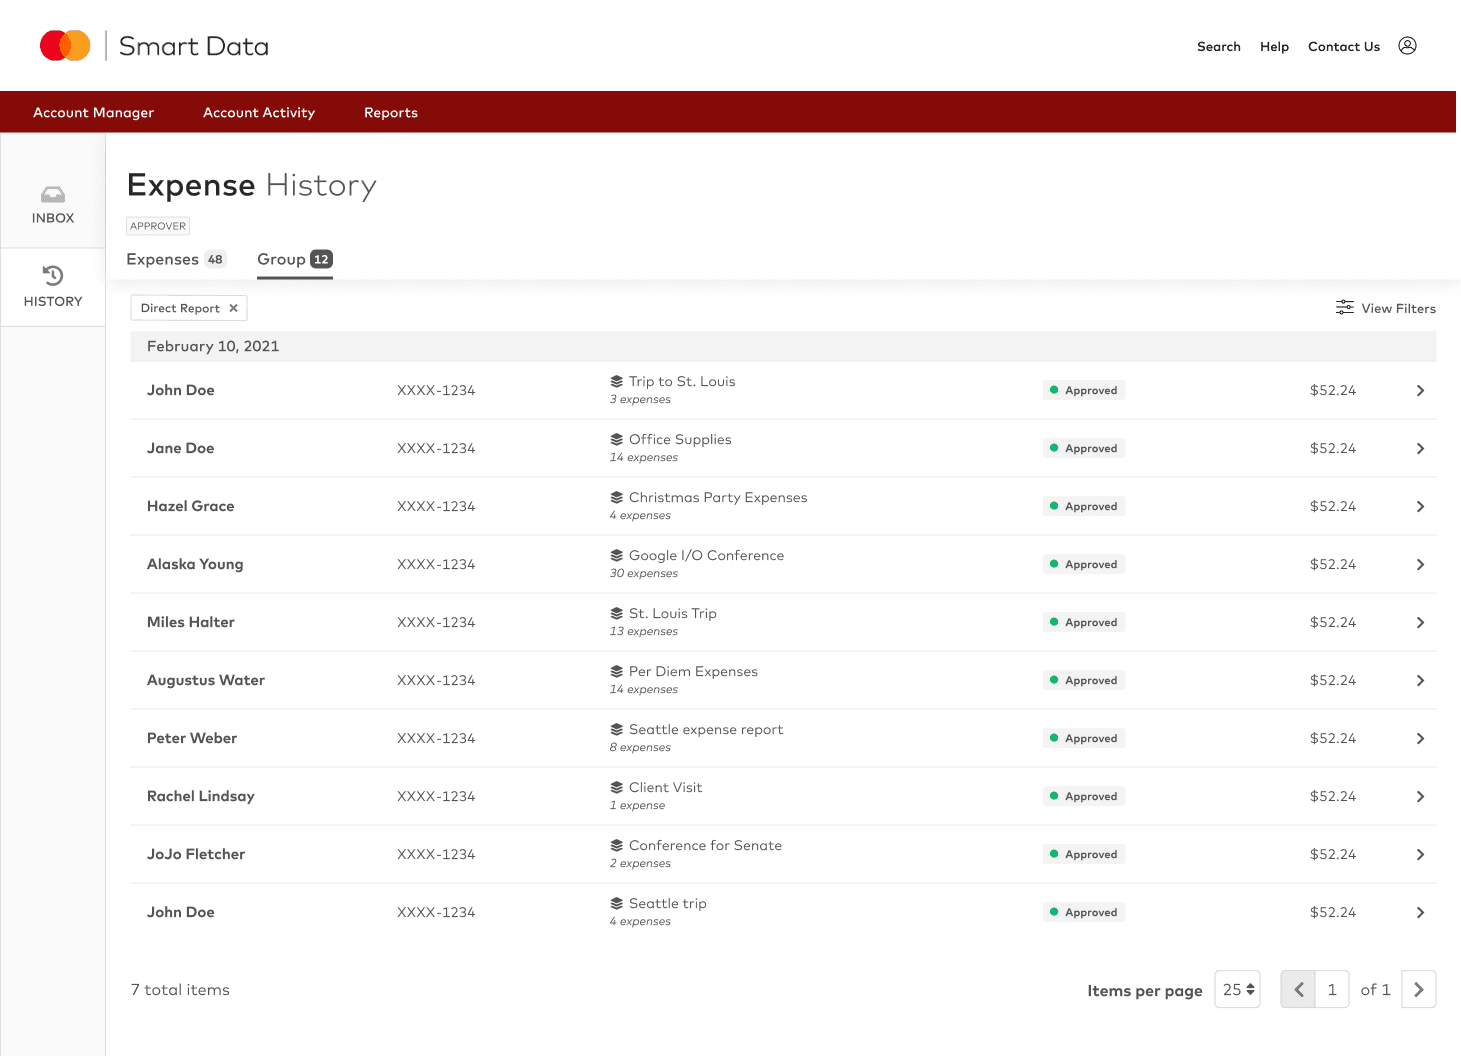Viewport: 1461px width, 1056px height.
Task: Go to the previous page arrow
Action: pyautogui.click(x=1298, y=989)
